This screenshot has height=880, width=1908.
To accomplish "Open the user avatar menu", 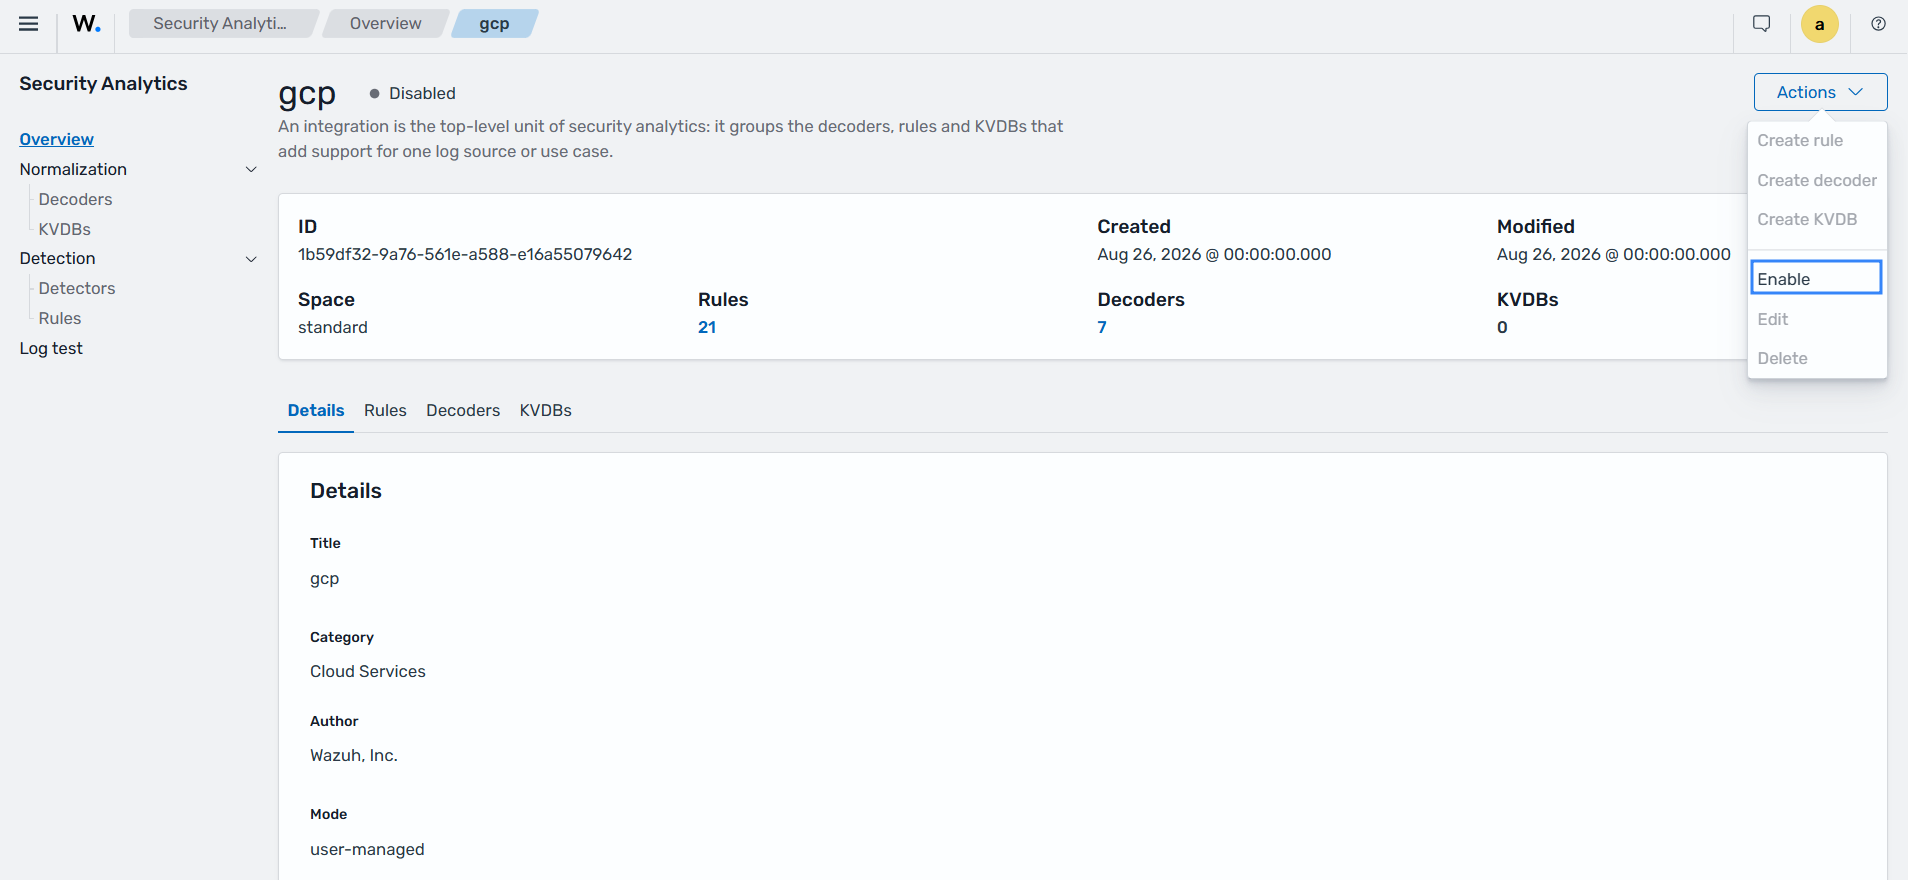I will pyautogui.click(x=1820, y=24).
